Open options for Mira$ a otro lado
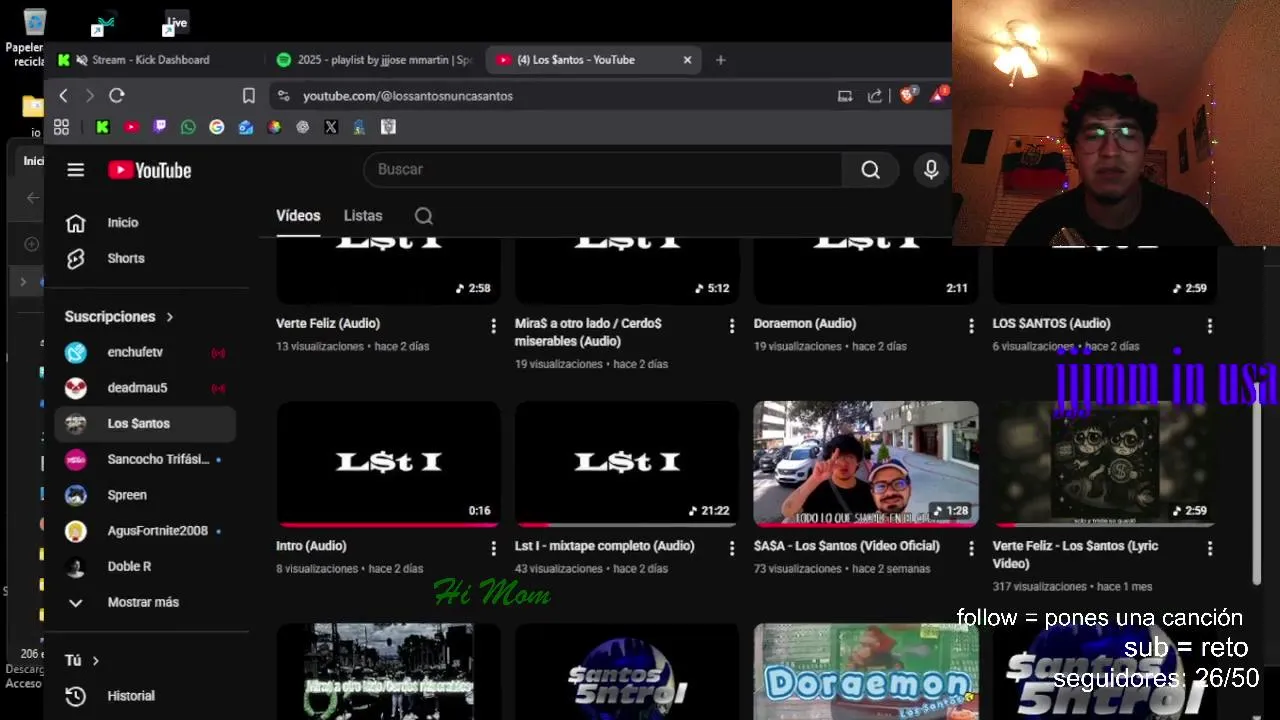The image size is (1280, 720). click(x=732, y=326)
